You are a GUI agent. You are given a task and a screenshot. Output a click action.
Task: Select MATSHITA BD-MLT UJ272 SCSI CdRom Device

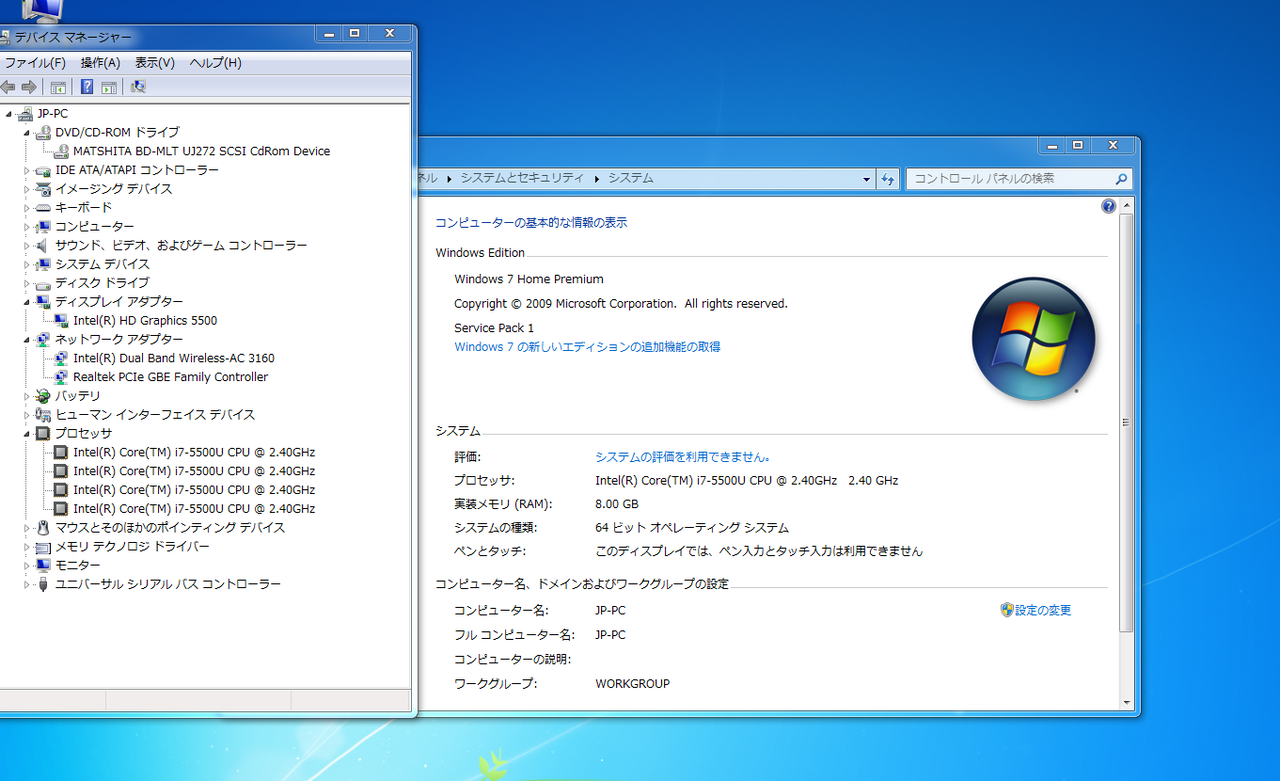[x=201, y=151]
